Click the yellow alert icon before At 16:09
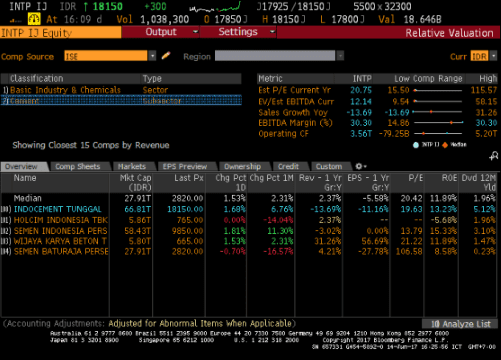The width and height of the screenshot is (501, 360). click(x=34, y=19)
